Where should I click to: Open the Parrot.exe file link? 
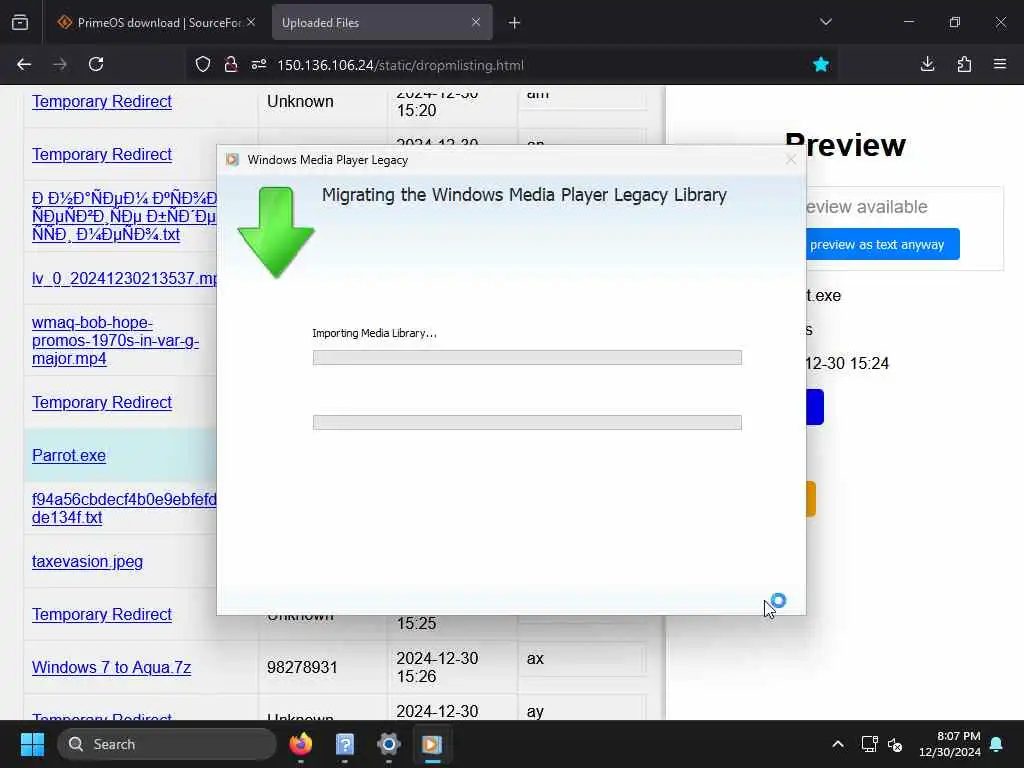tap(69, 455)
